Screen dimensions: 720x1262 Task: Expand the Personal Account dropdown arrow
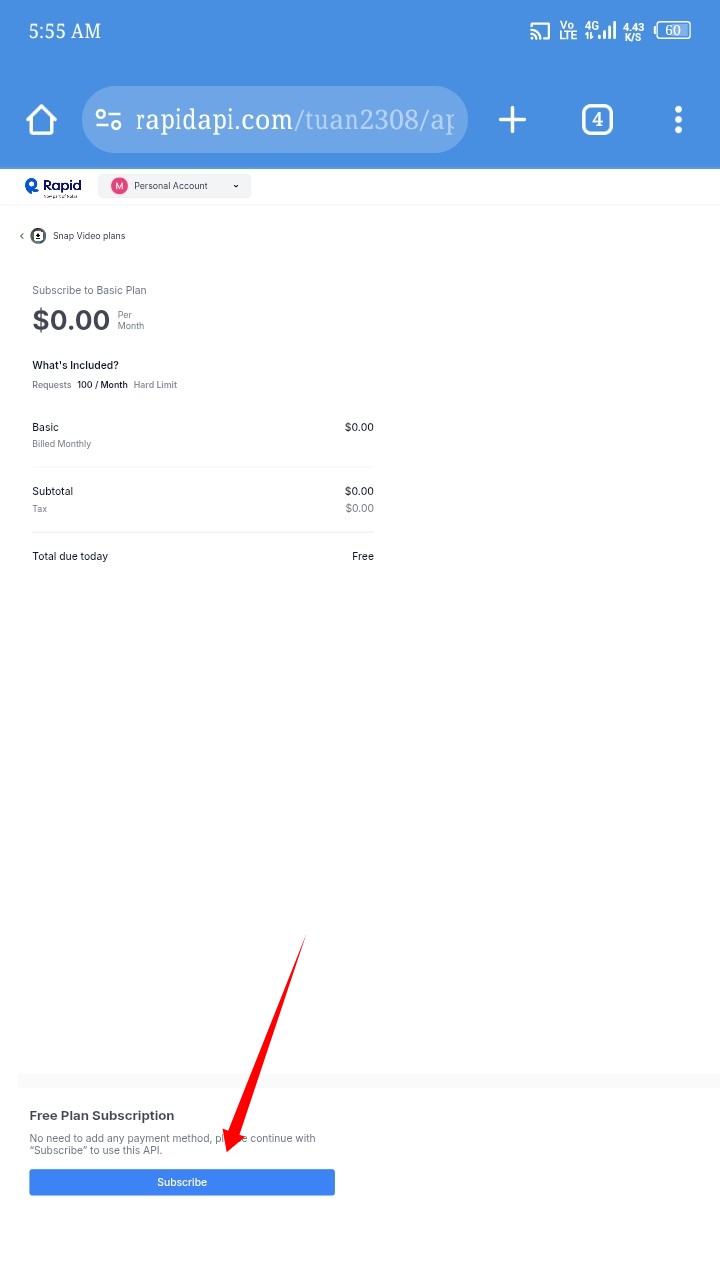236,186
